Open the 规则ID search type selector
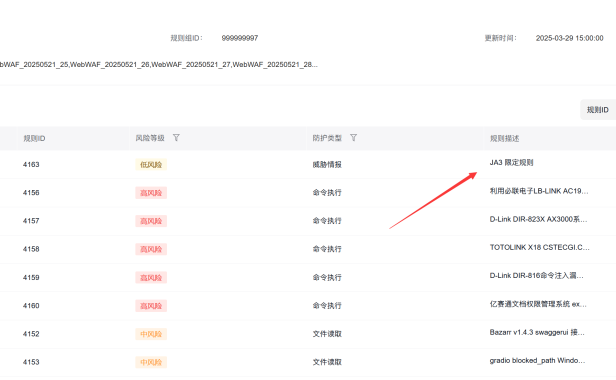The width and height of the screenshot is (616, 380). [x=598, y=110]
